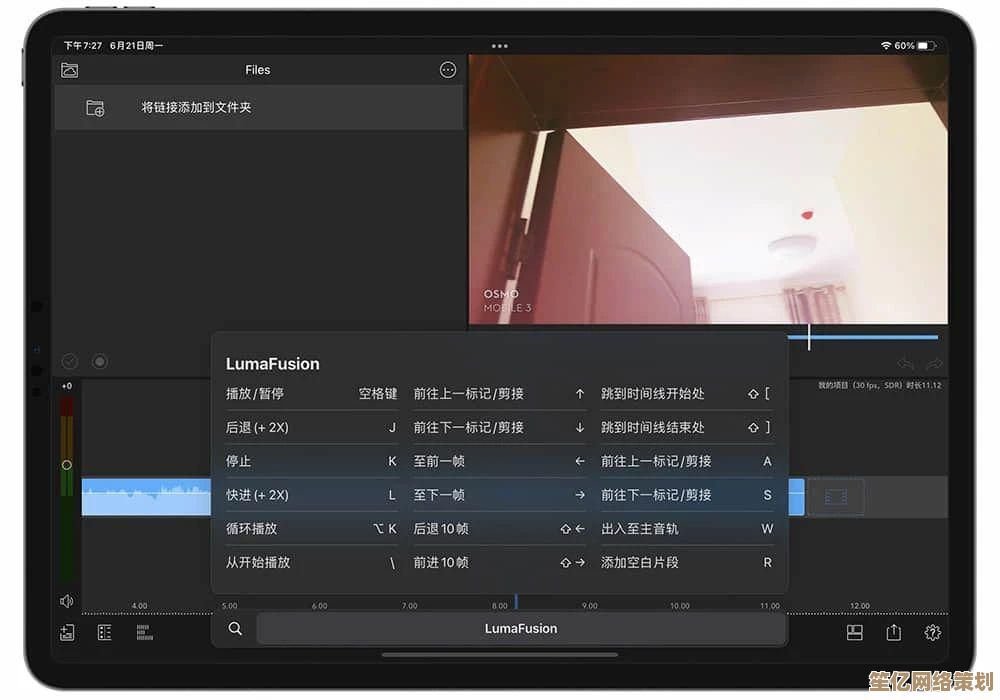Click '出入至主音轨' shortcut entry

(x=687, y=529)
